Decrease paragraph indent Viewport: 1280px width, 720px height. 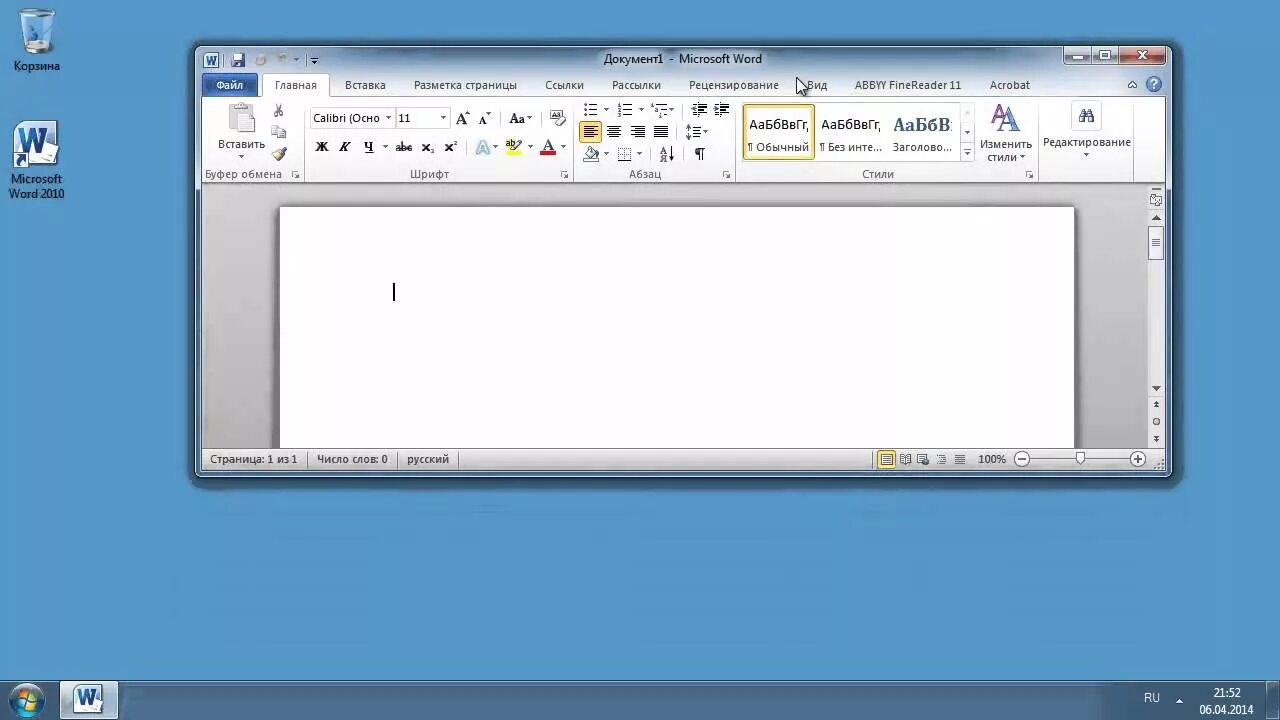699,110
